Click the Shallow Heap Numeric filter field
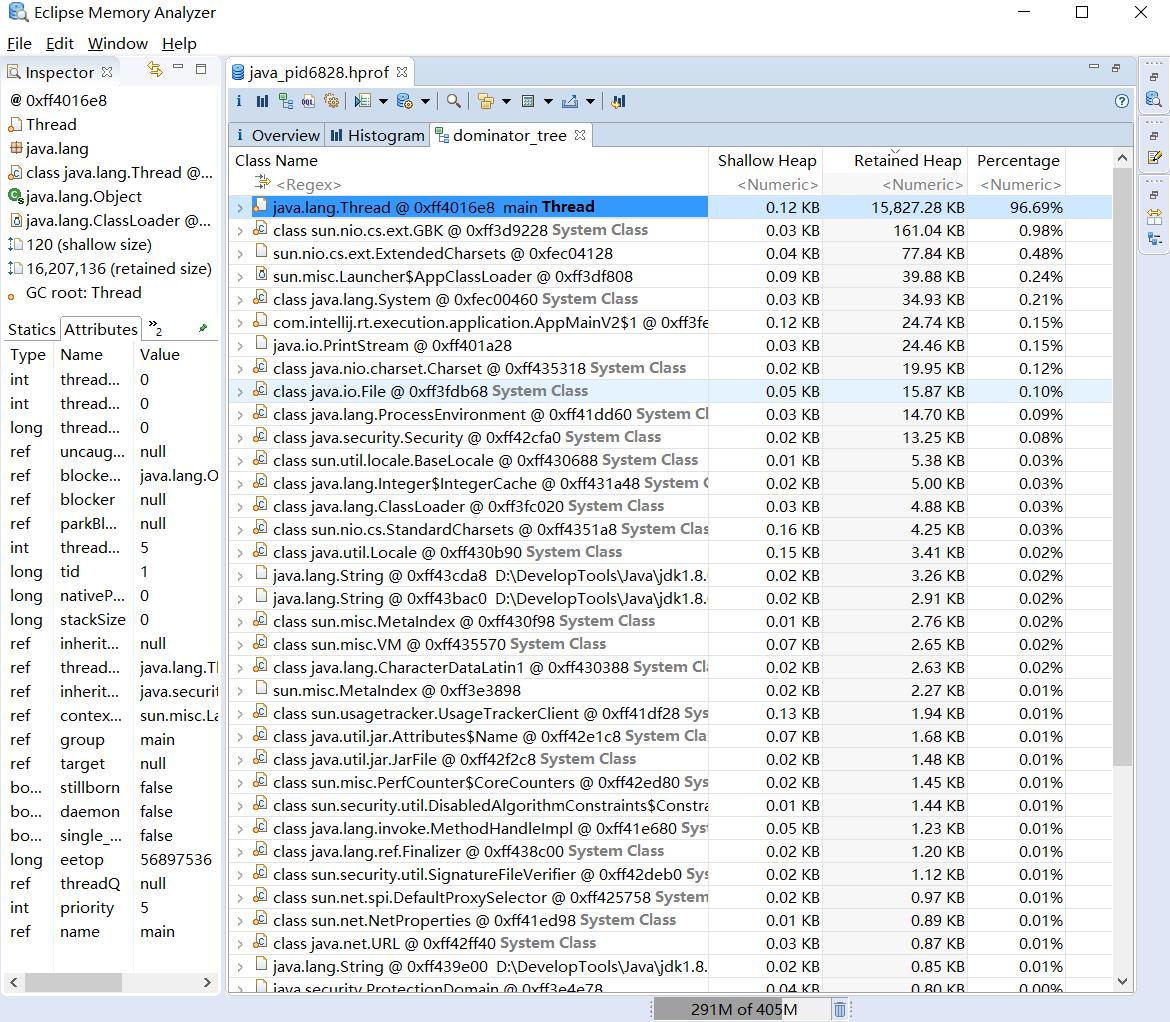 766,184
